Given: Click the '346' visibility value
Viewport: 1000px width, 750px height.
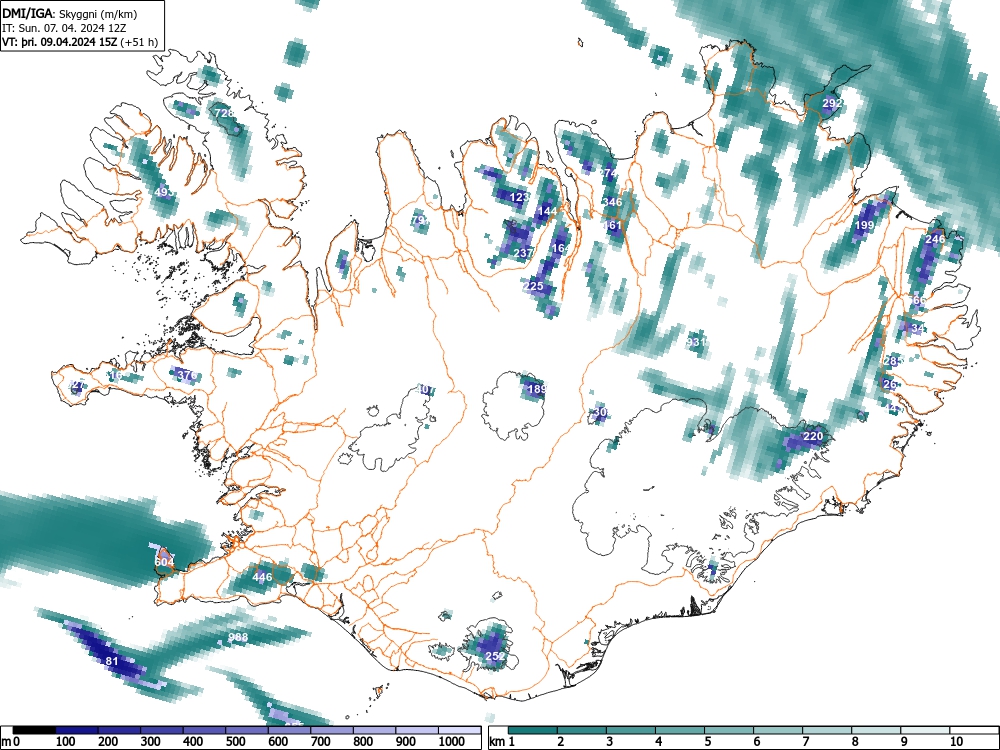Looking at the screenshot, I should (612, 202).
